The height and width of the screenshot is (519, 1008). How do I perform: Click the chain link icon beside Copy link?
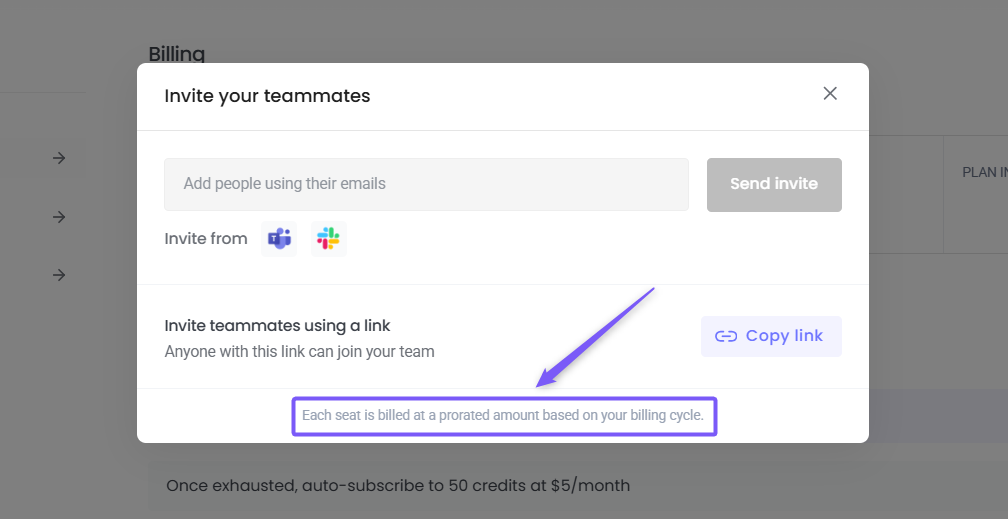[726, 337]
